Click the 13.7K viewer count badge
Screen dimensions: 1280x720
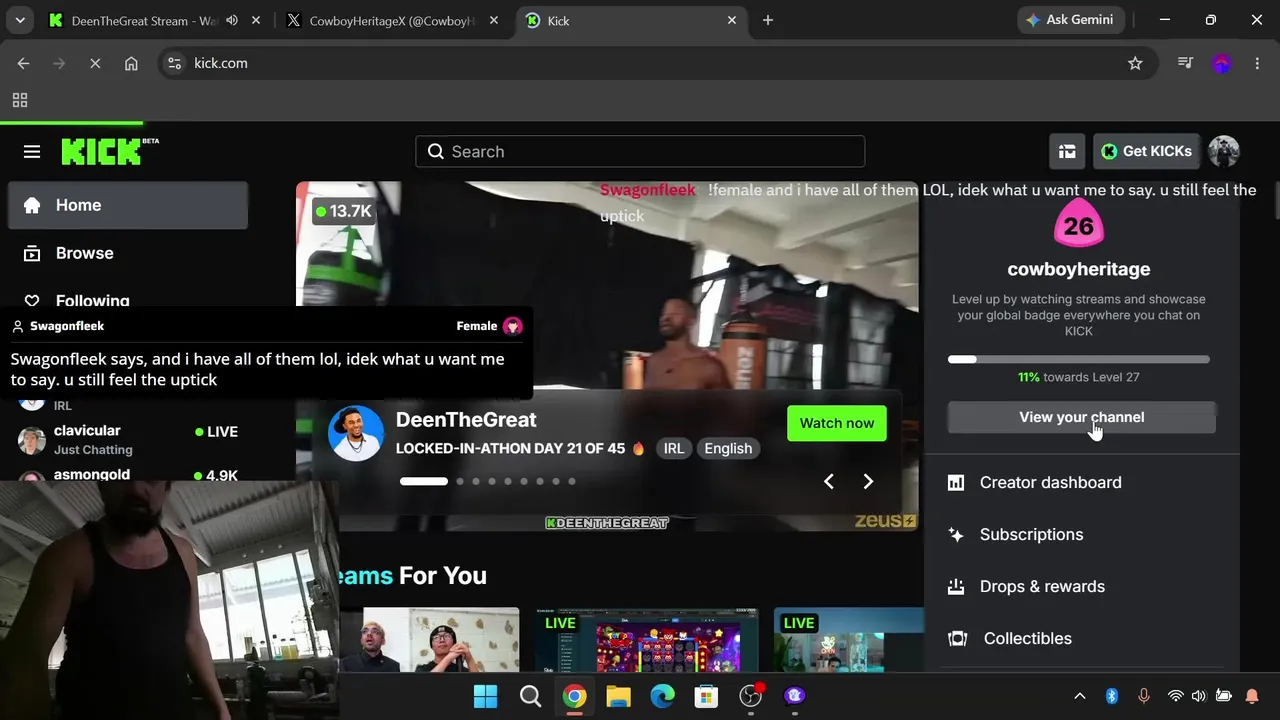343,211
